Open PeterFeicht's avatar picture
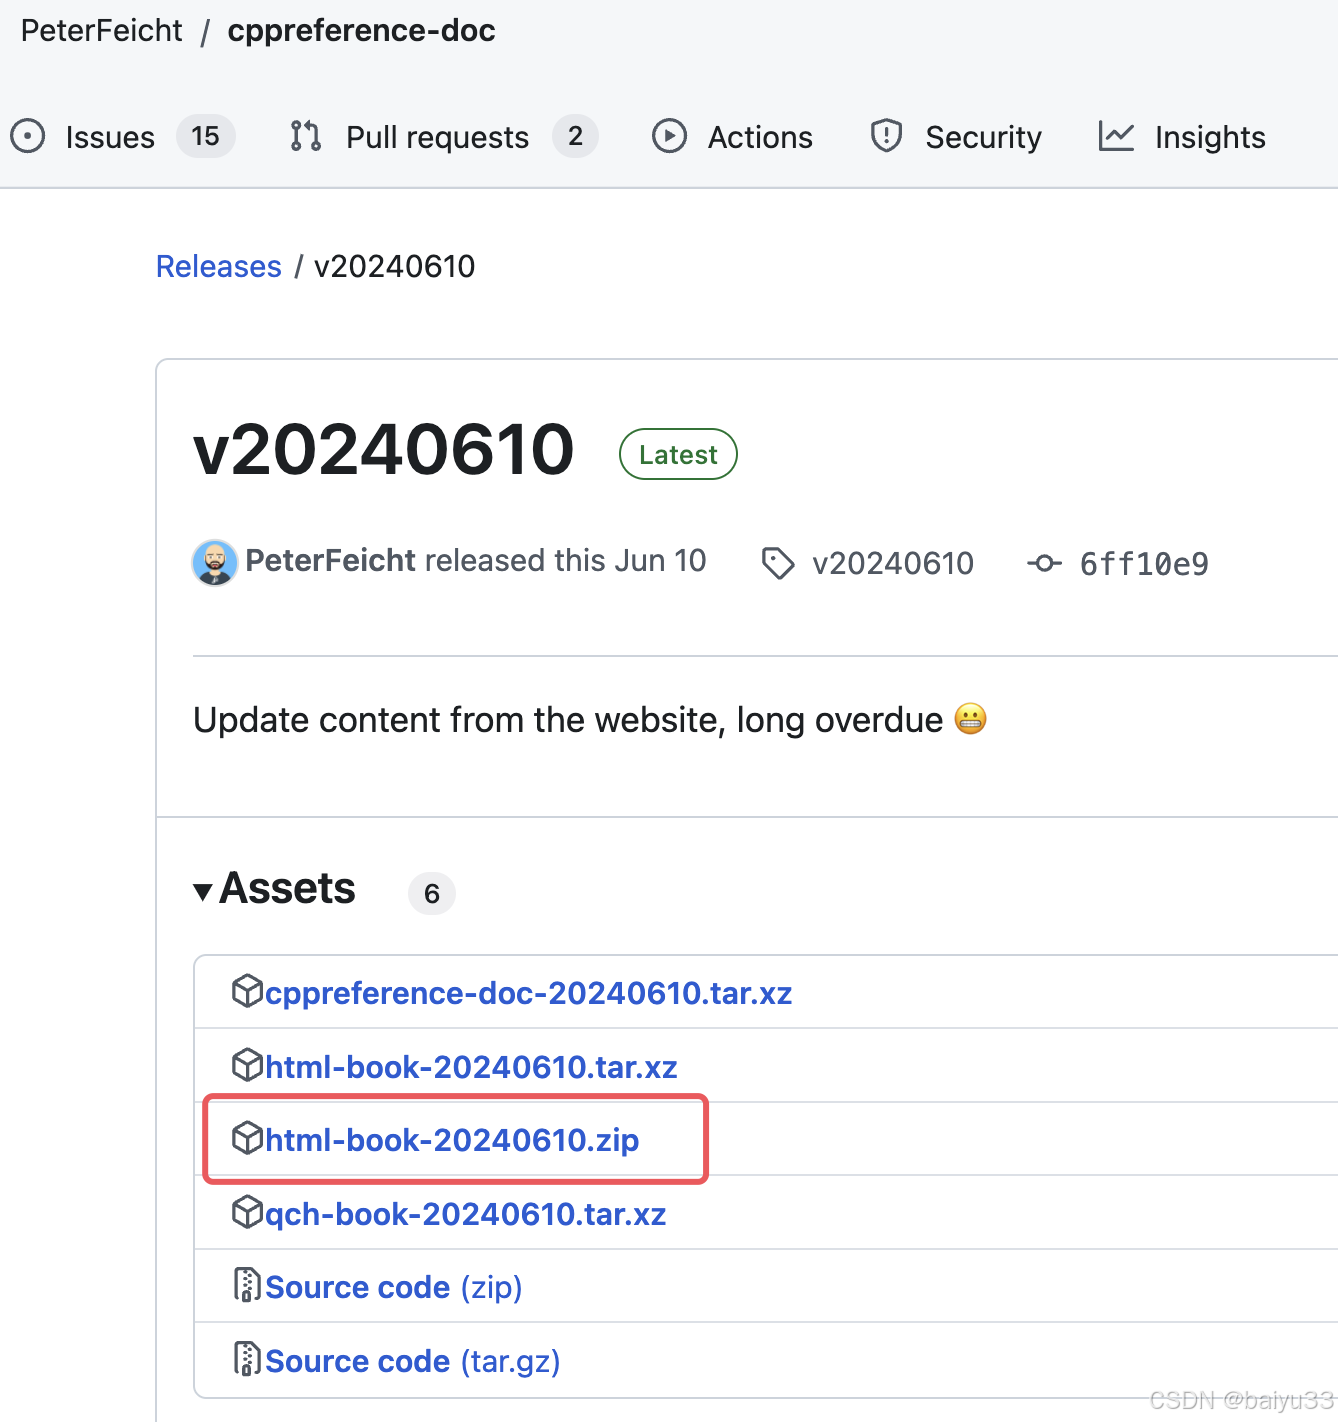 [214, 562]
